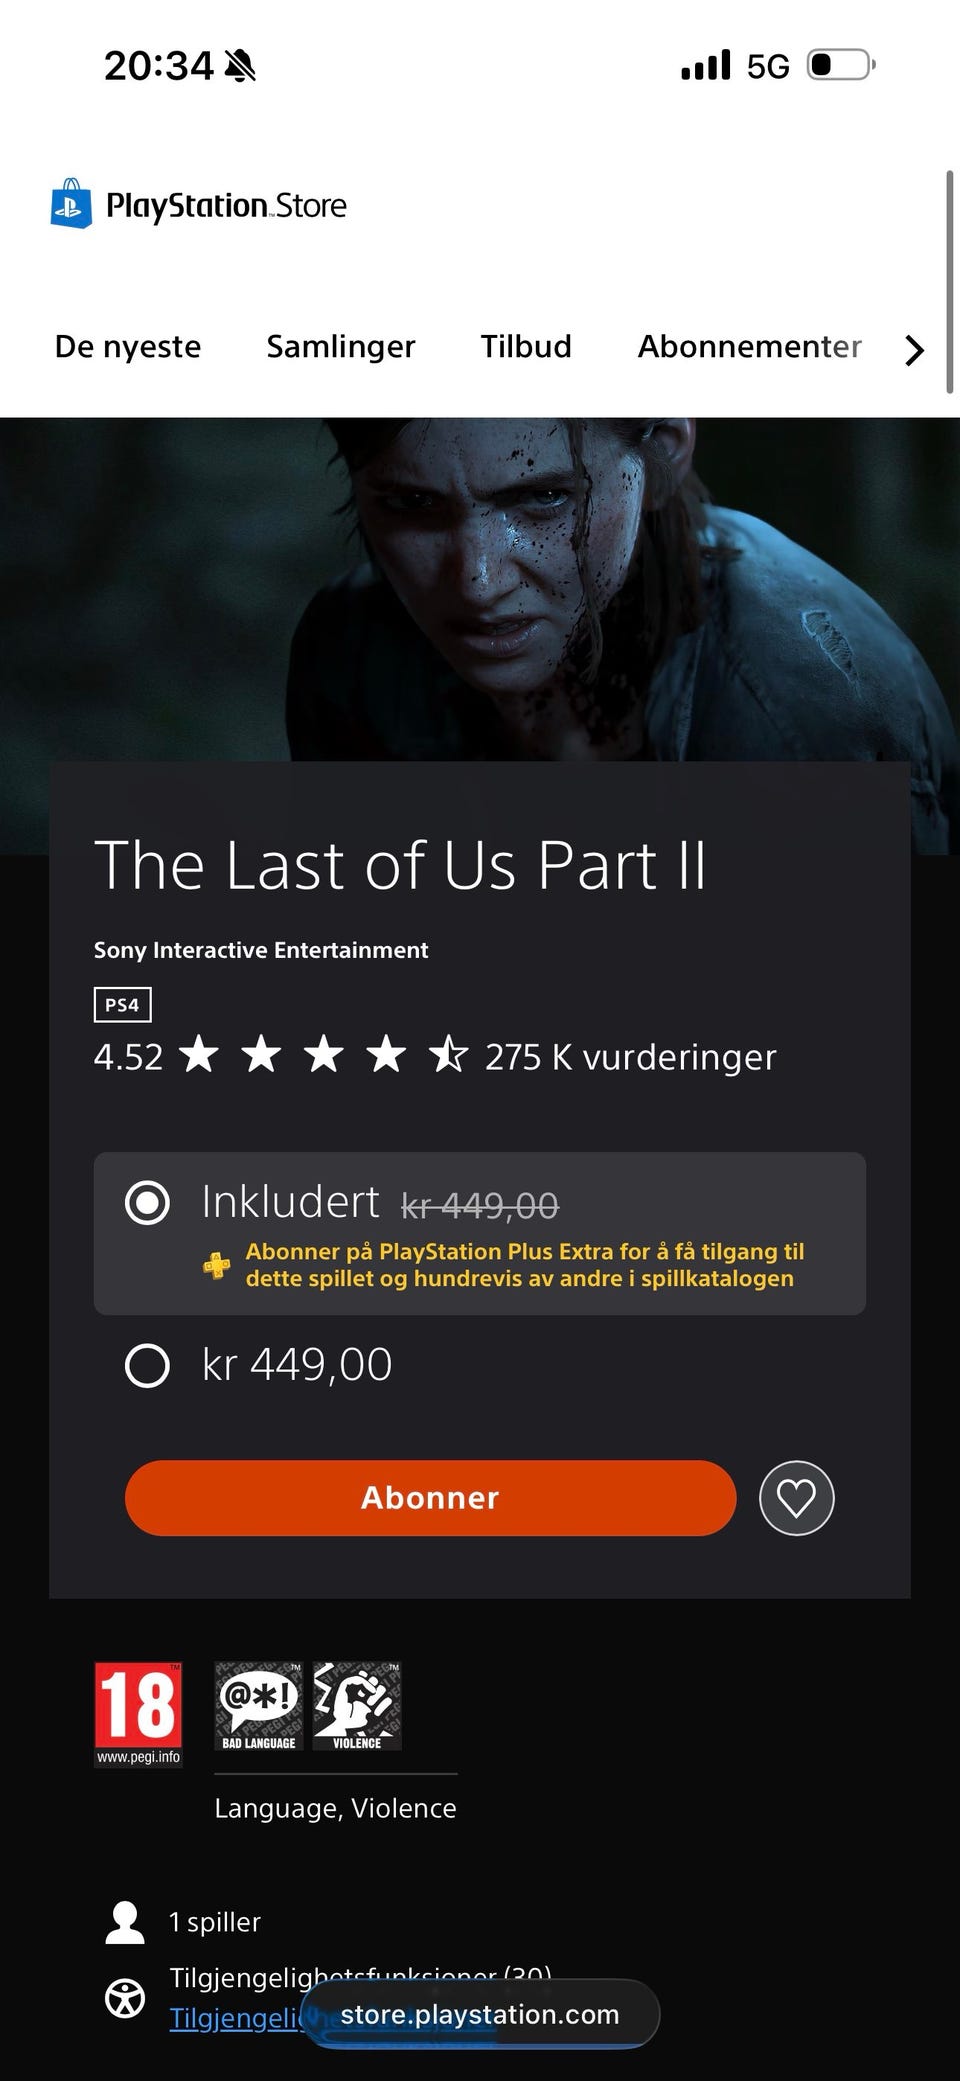Screen dimensions: 960x2081
Task: Open the PlayStation Store shopping bag logo
Action: (x=71, y=204)
